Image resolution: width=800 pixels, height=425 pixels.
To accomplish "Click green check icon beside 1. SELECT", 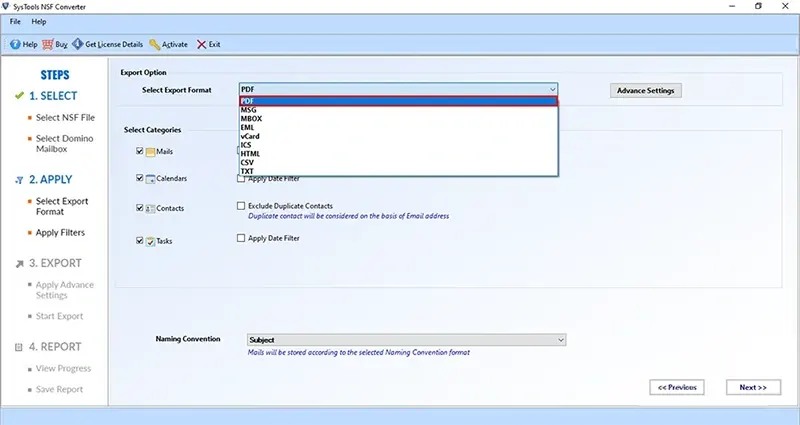I will point(19,95).
